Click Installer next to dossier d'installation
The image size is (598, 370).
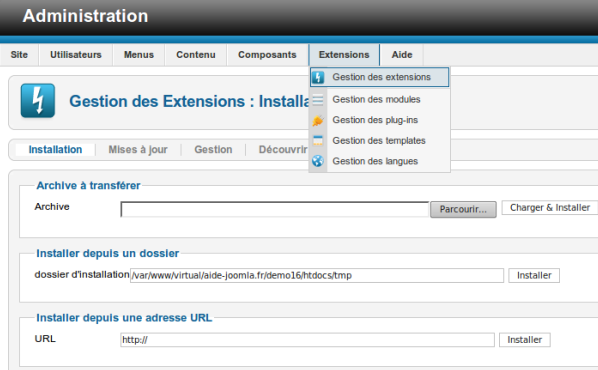click(x=534, y=275)
